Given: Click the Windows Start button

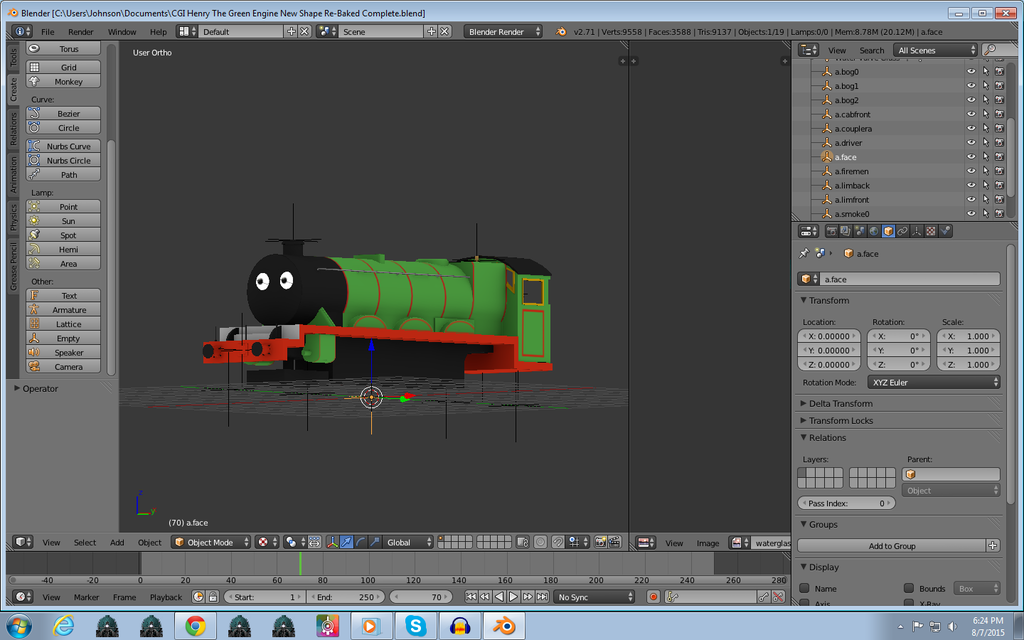Looking at the screenshot, I should [18, 626].
